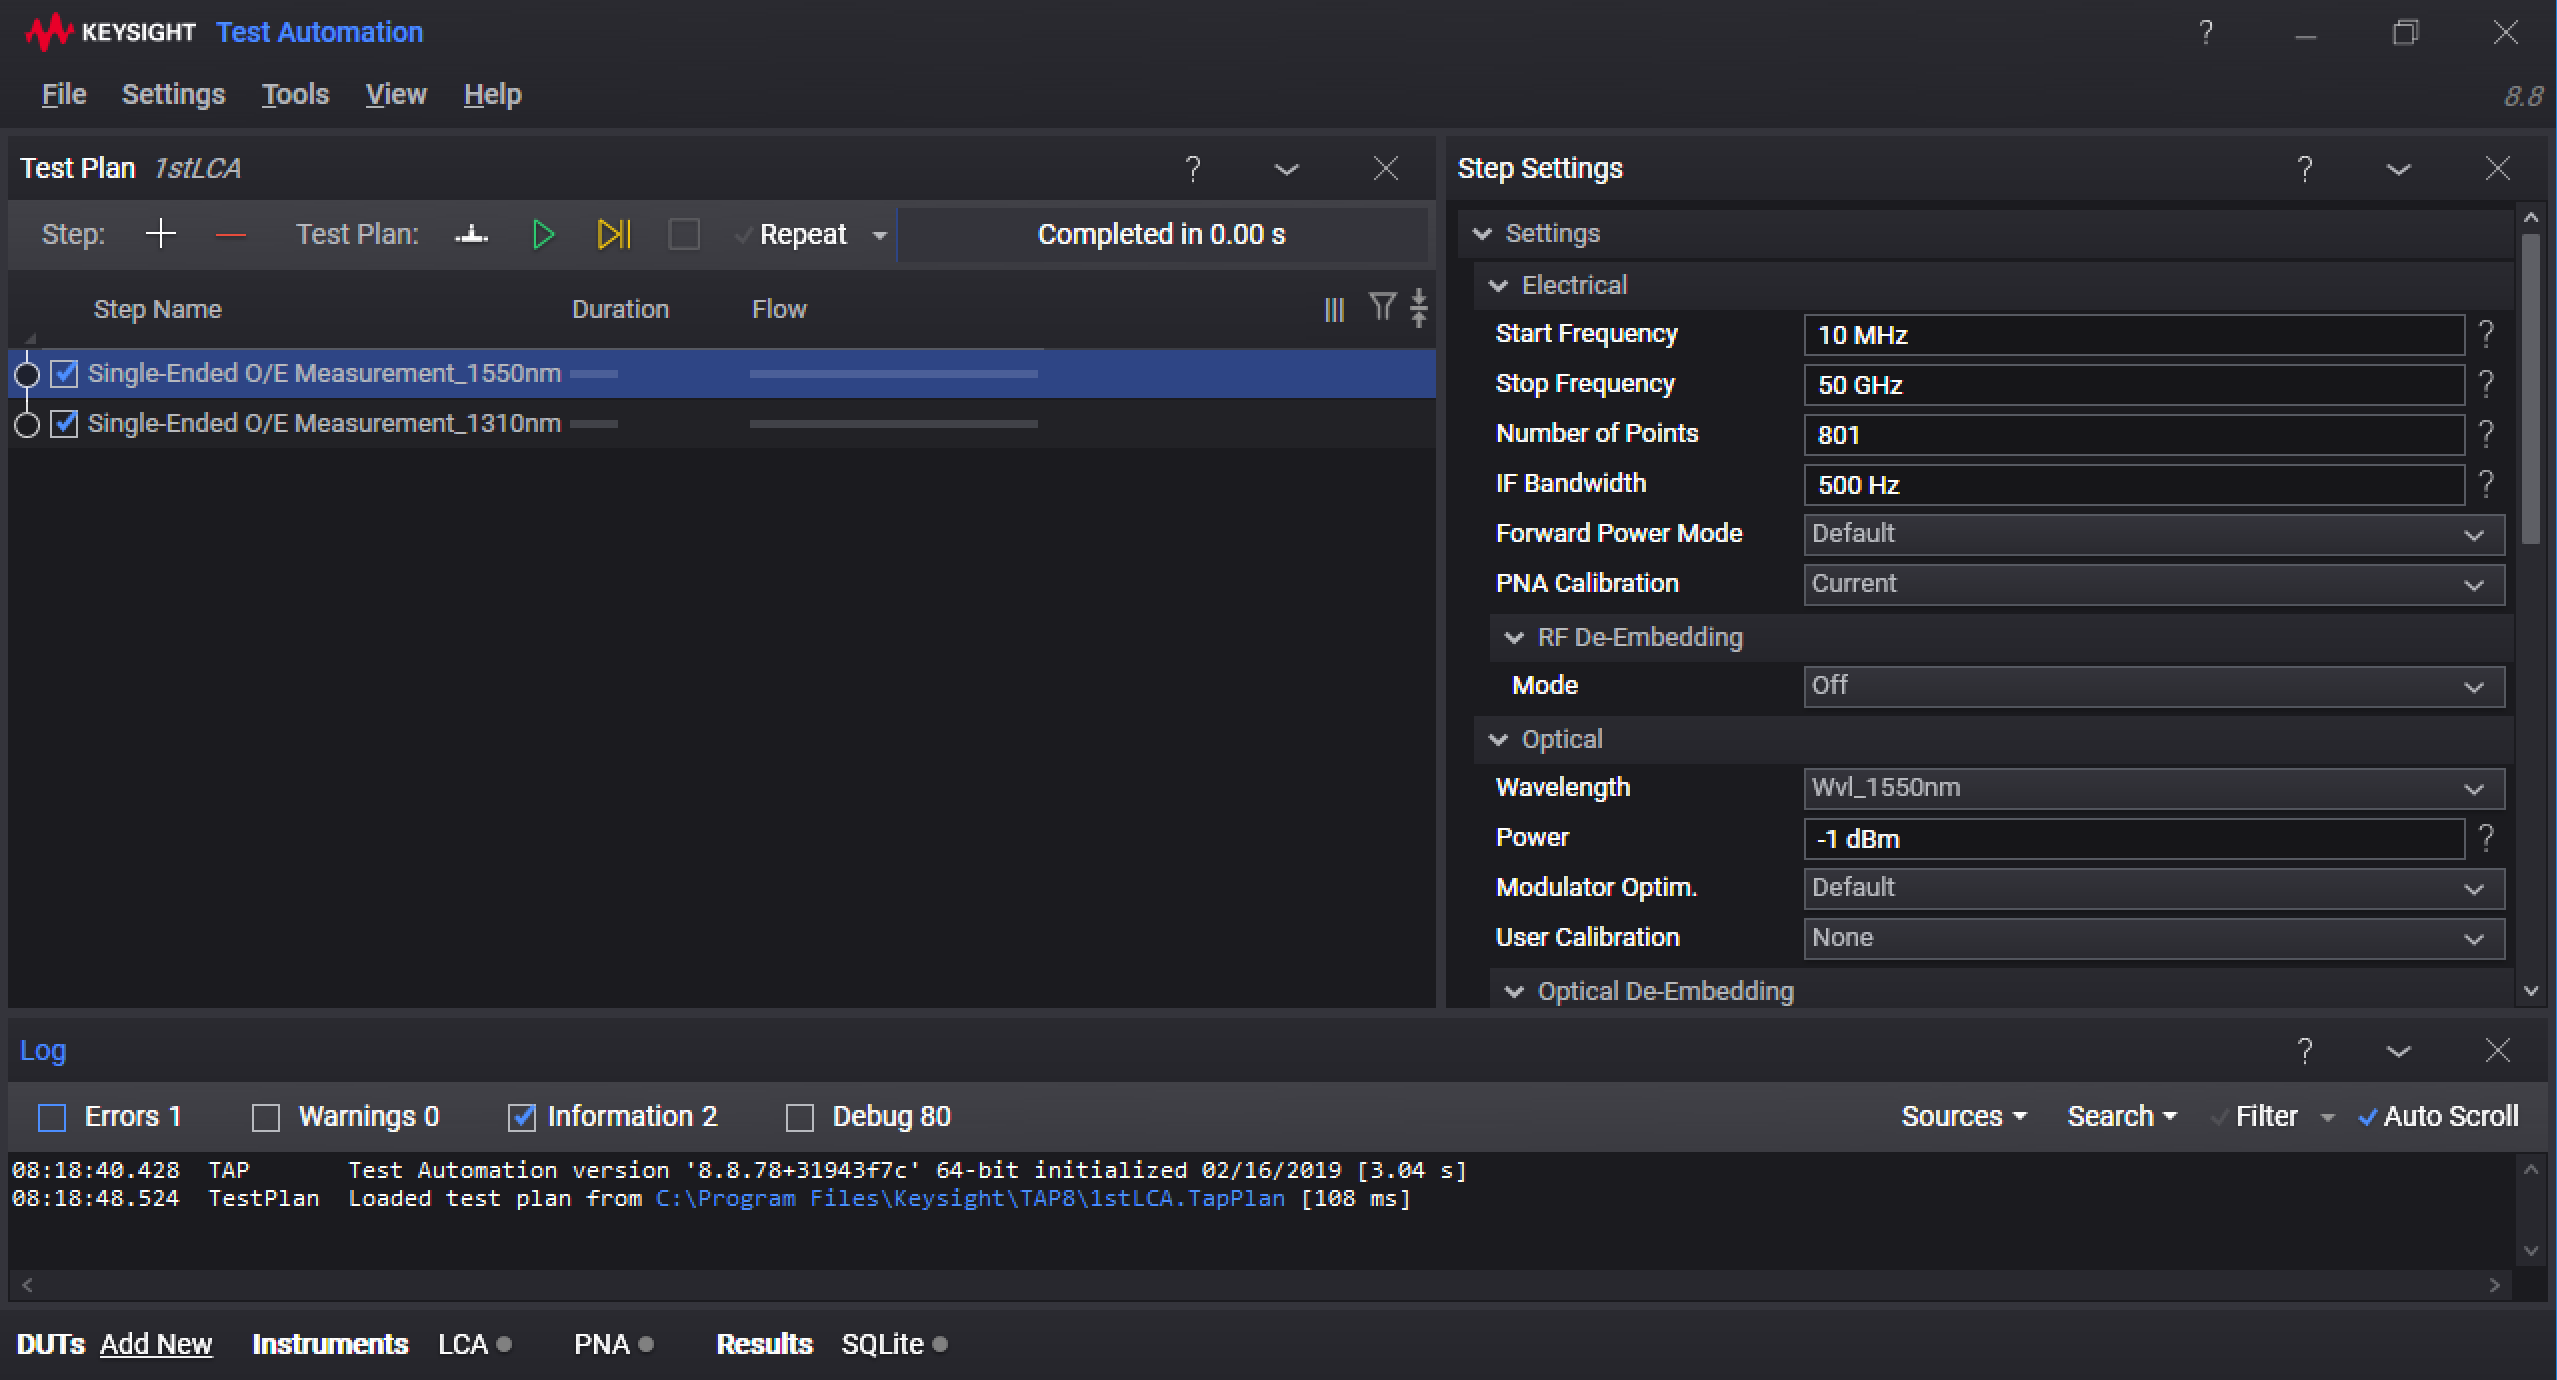Collapse the Electrical settings section
The image size is (2557, 1380).
(x=1498, y=286)
